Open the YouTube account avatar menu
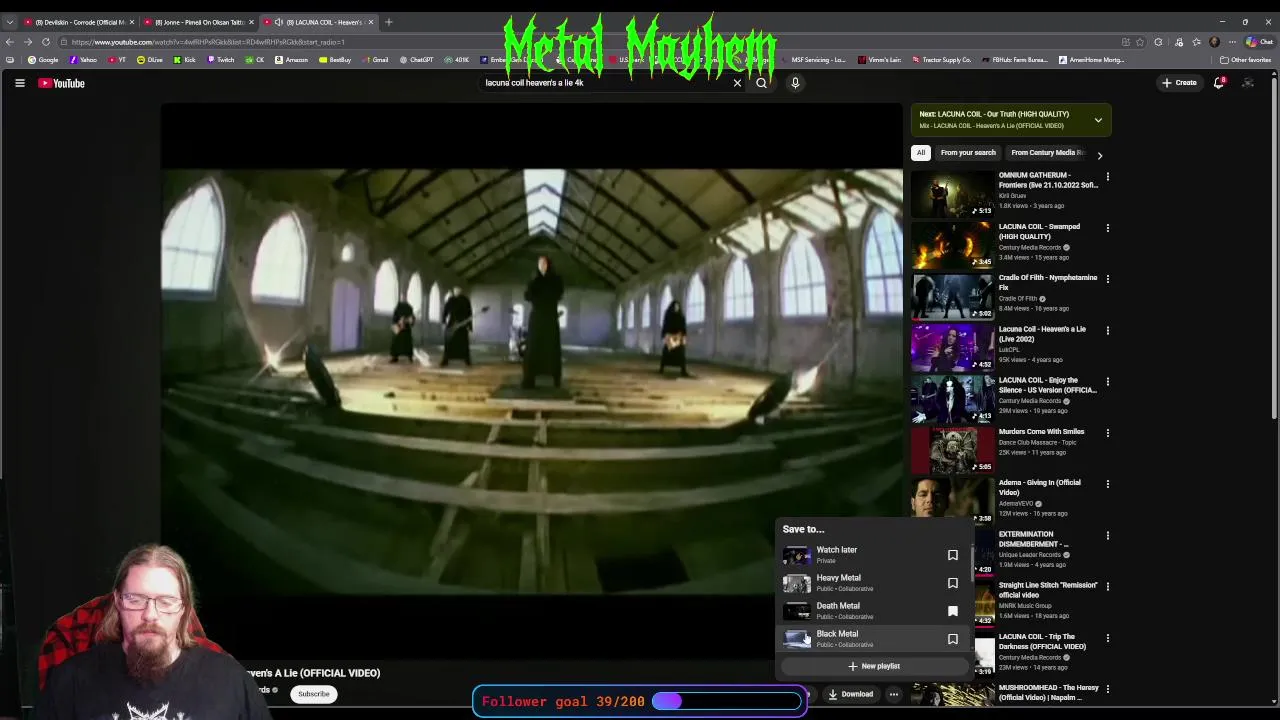Viewport: 1280px width, 720px height. point(1248,83)
